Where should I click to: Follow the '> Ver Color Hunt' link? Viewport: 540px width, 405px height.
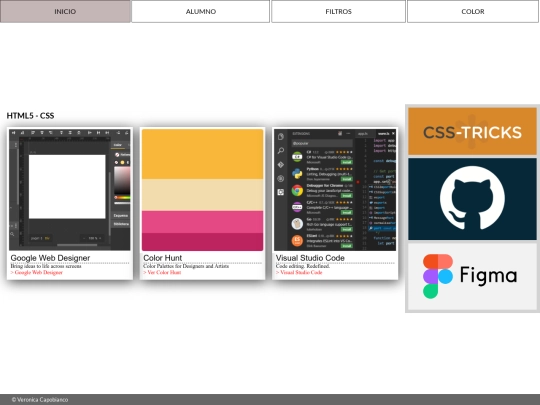tap(162, 272)
